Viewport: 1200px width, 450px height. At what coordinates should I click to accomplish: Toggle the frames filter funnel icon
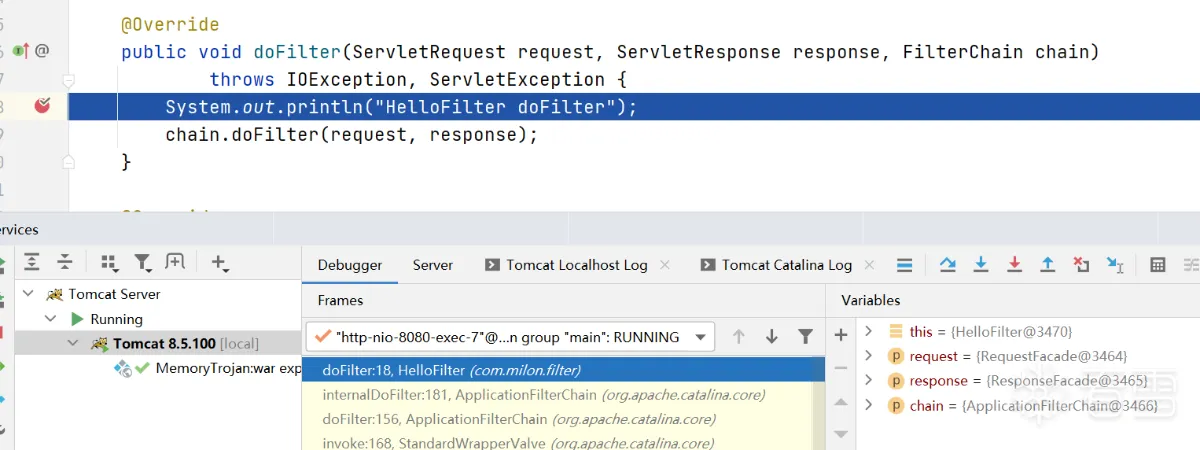point(805,337)
